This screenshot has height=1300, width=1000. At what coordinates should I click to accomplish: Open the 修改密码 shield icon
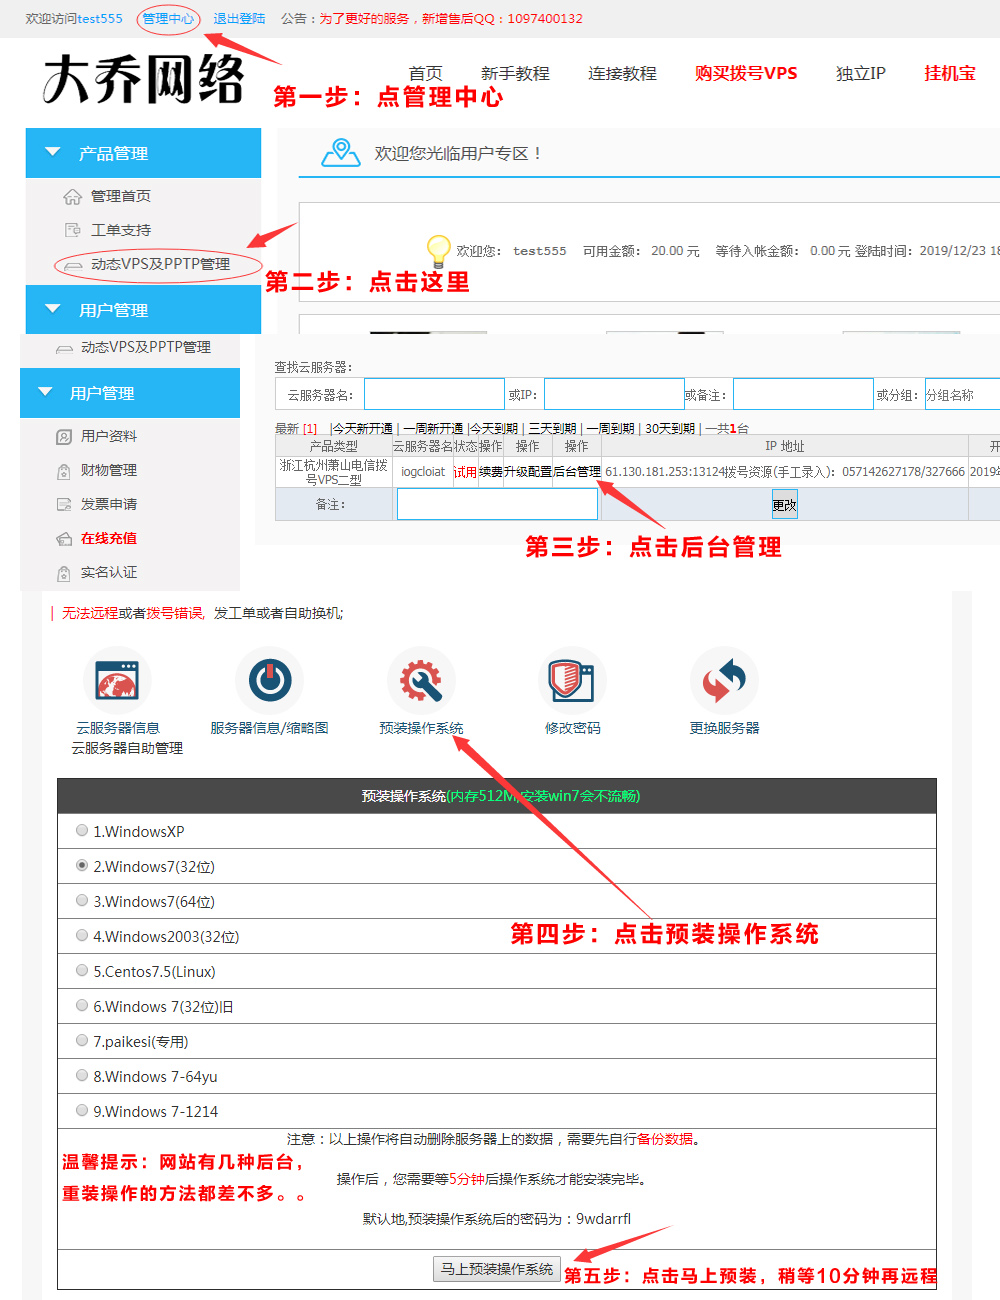click(572, 681)
